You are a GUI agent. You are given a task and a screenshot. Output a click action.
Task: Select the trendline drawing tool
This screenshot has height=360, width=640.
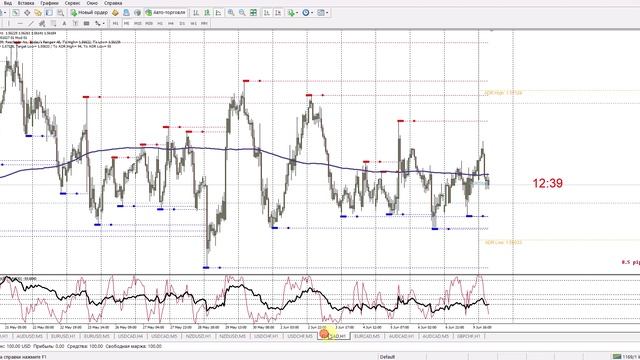[31, 24]
